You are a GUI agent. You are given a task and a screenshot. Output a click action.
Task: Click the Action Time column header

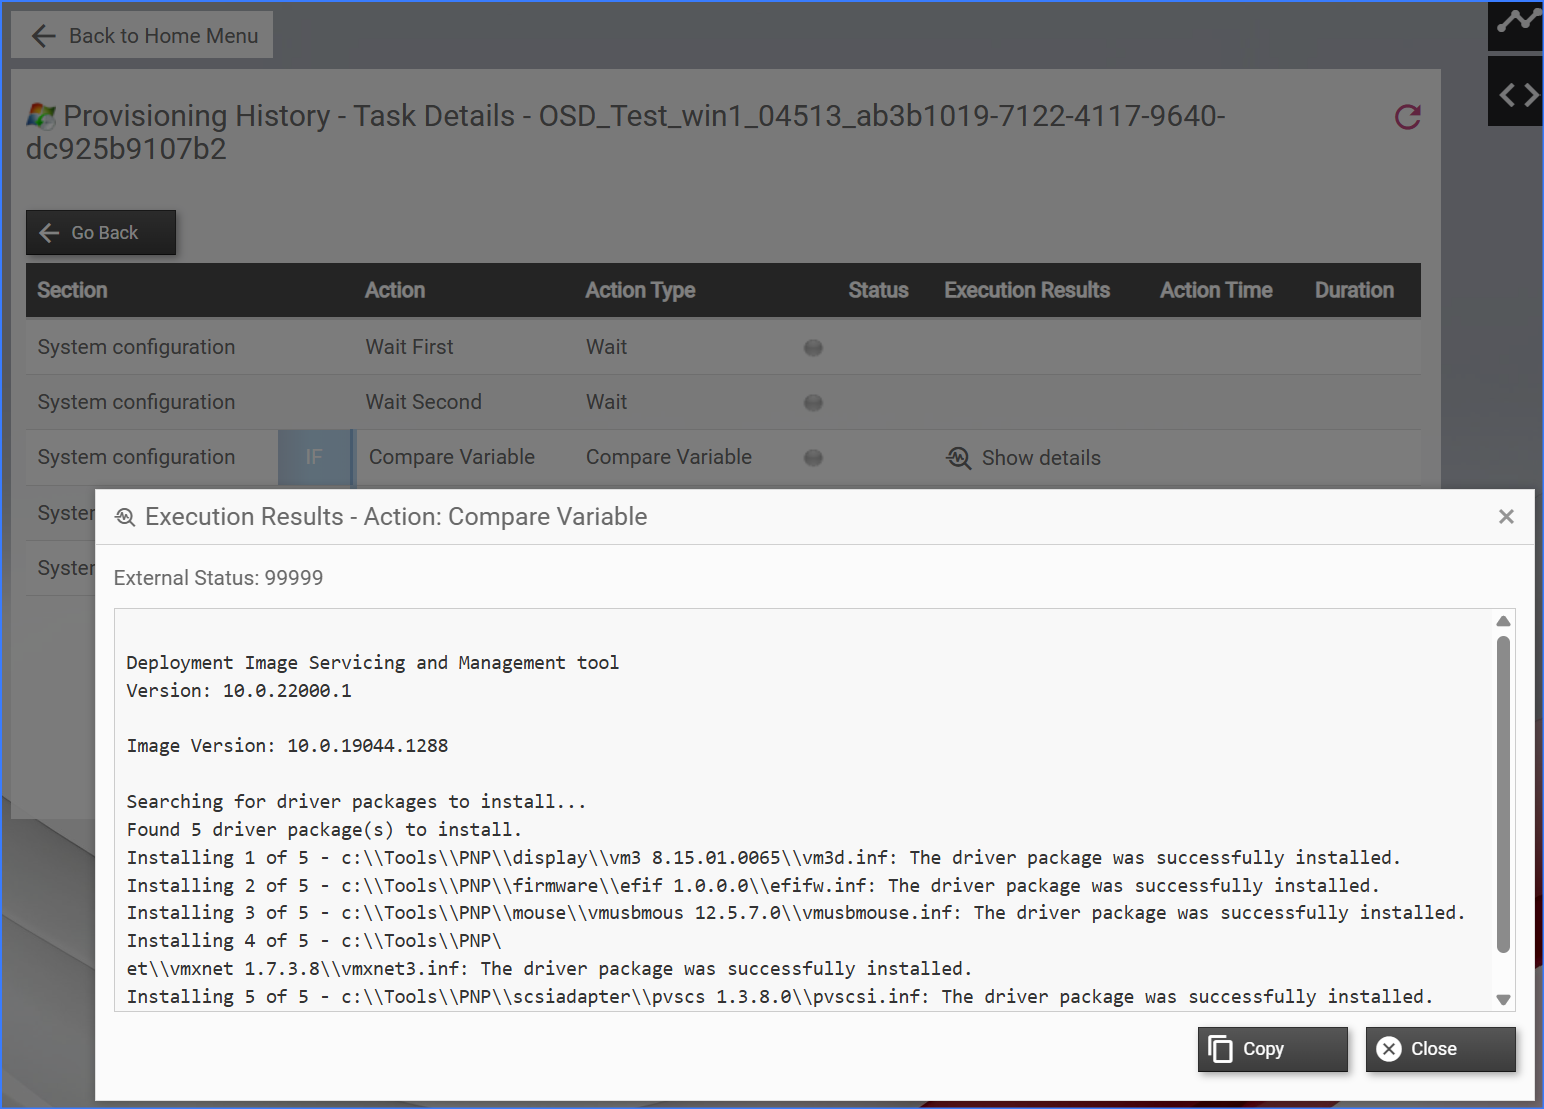1215,291
